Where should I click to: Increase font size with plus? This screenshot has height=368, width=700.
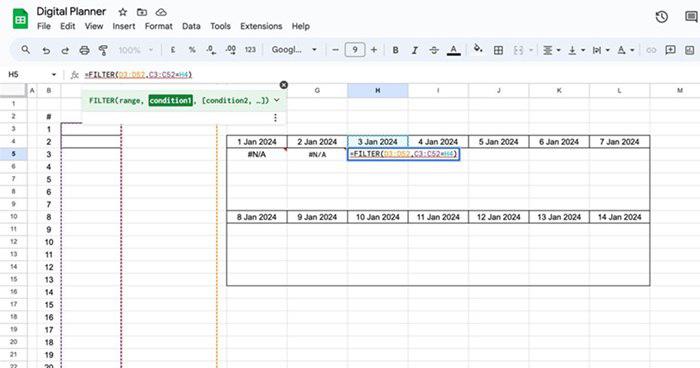tap(374, 50)
